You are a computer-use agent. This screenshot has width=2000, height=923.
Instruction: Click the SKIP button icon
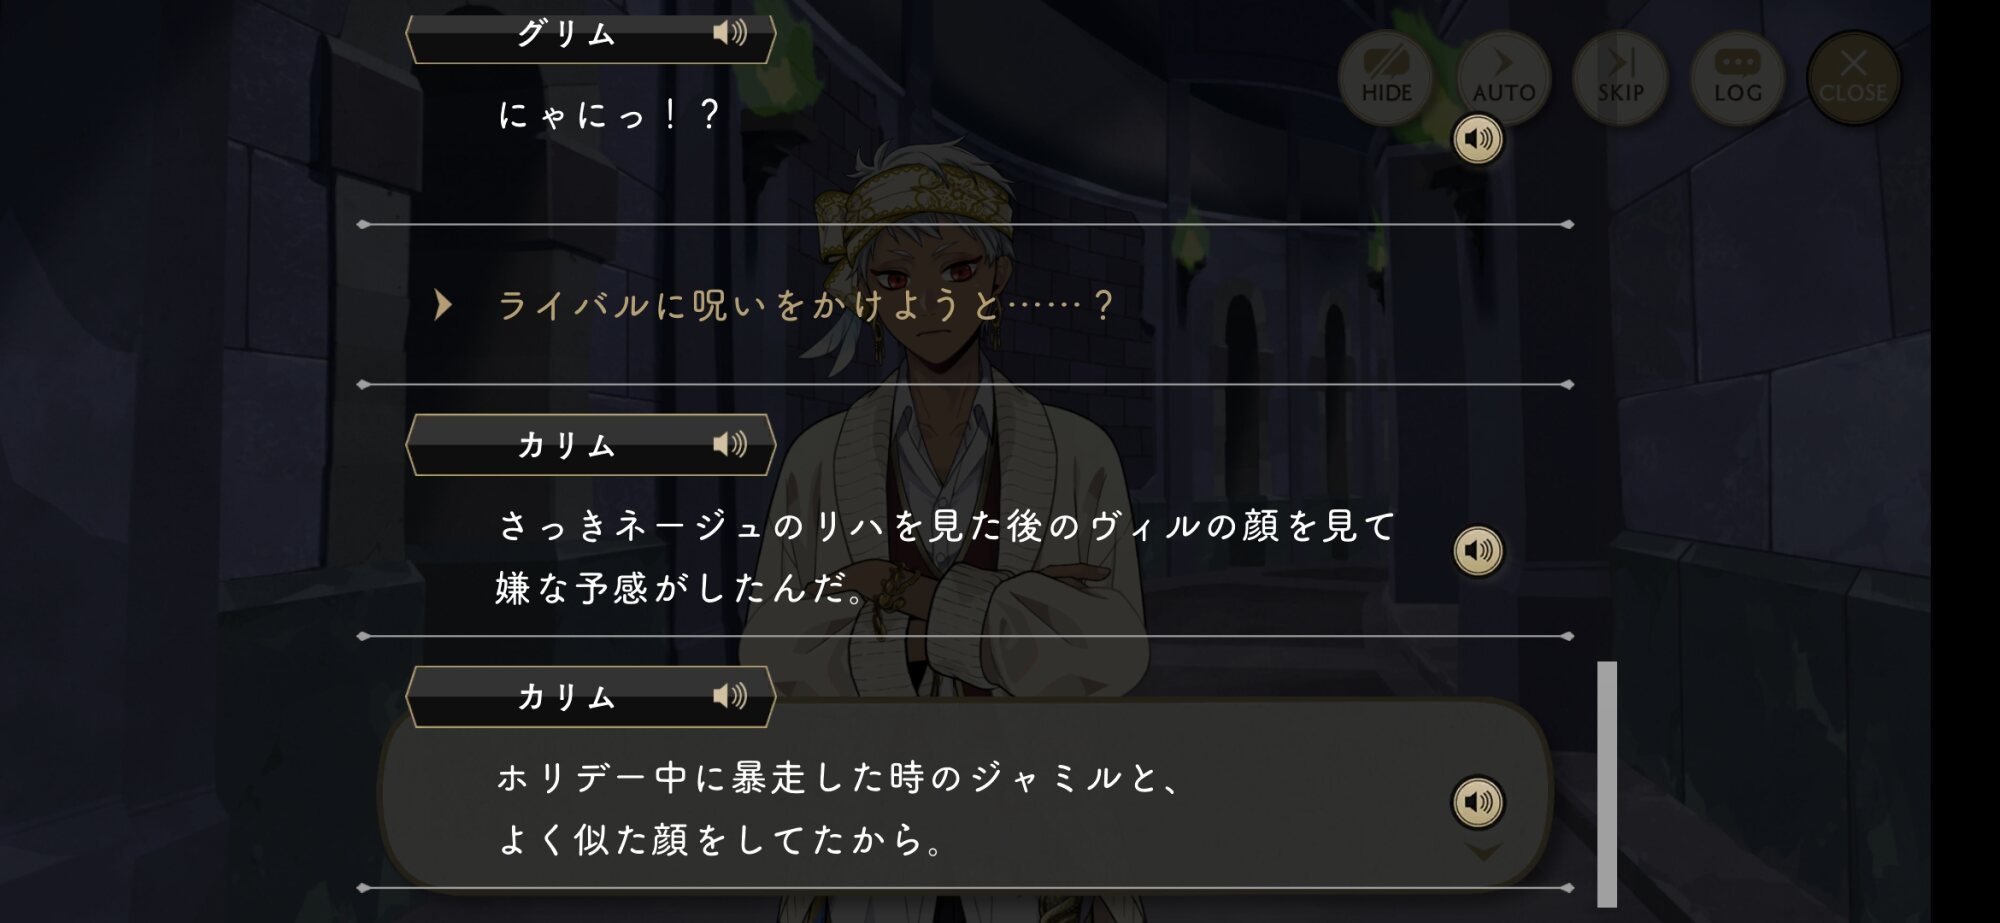[x=1620, y=78]
